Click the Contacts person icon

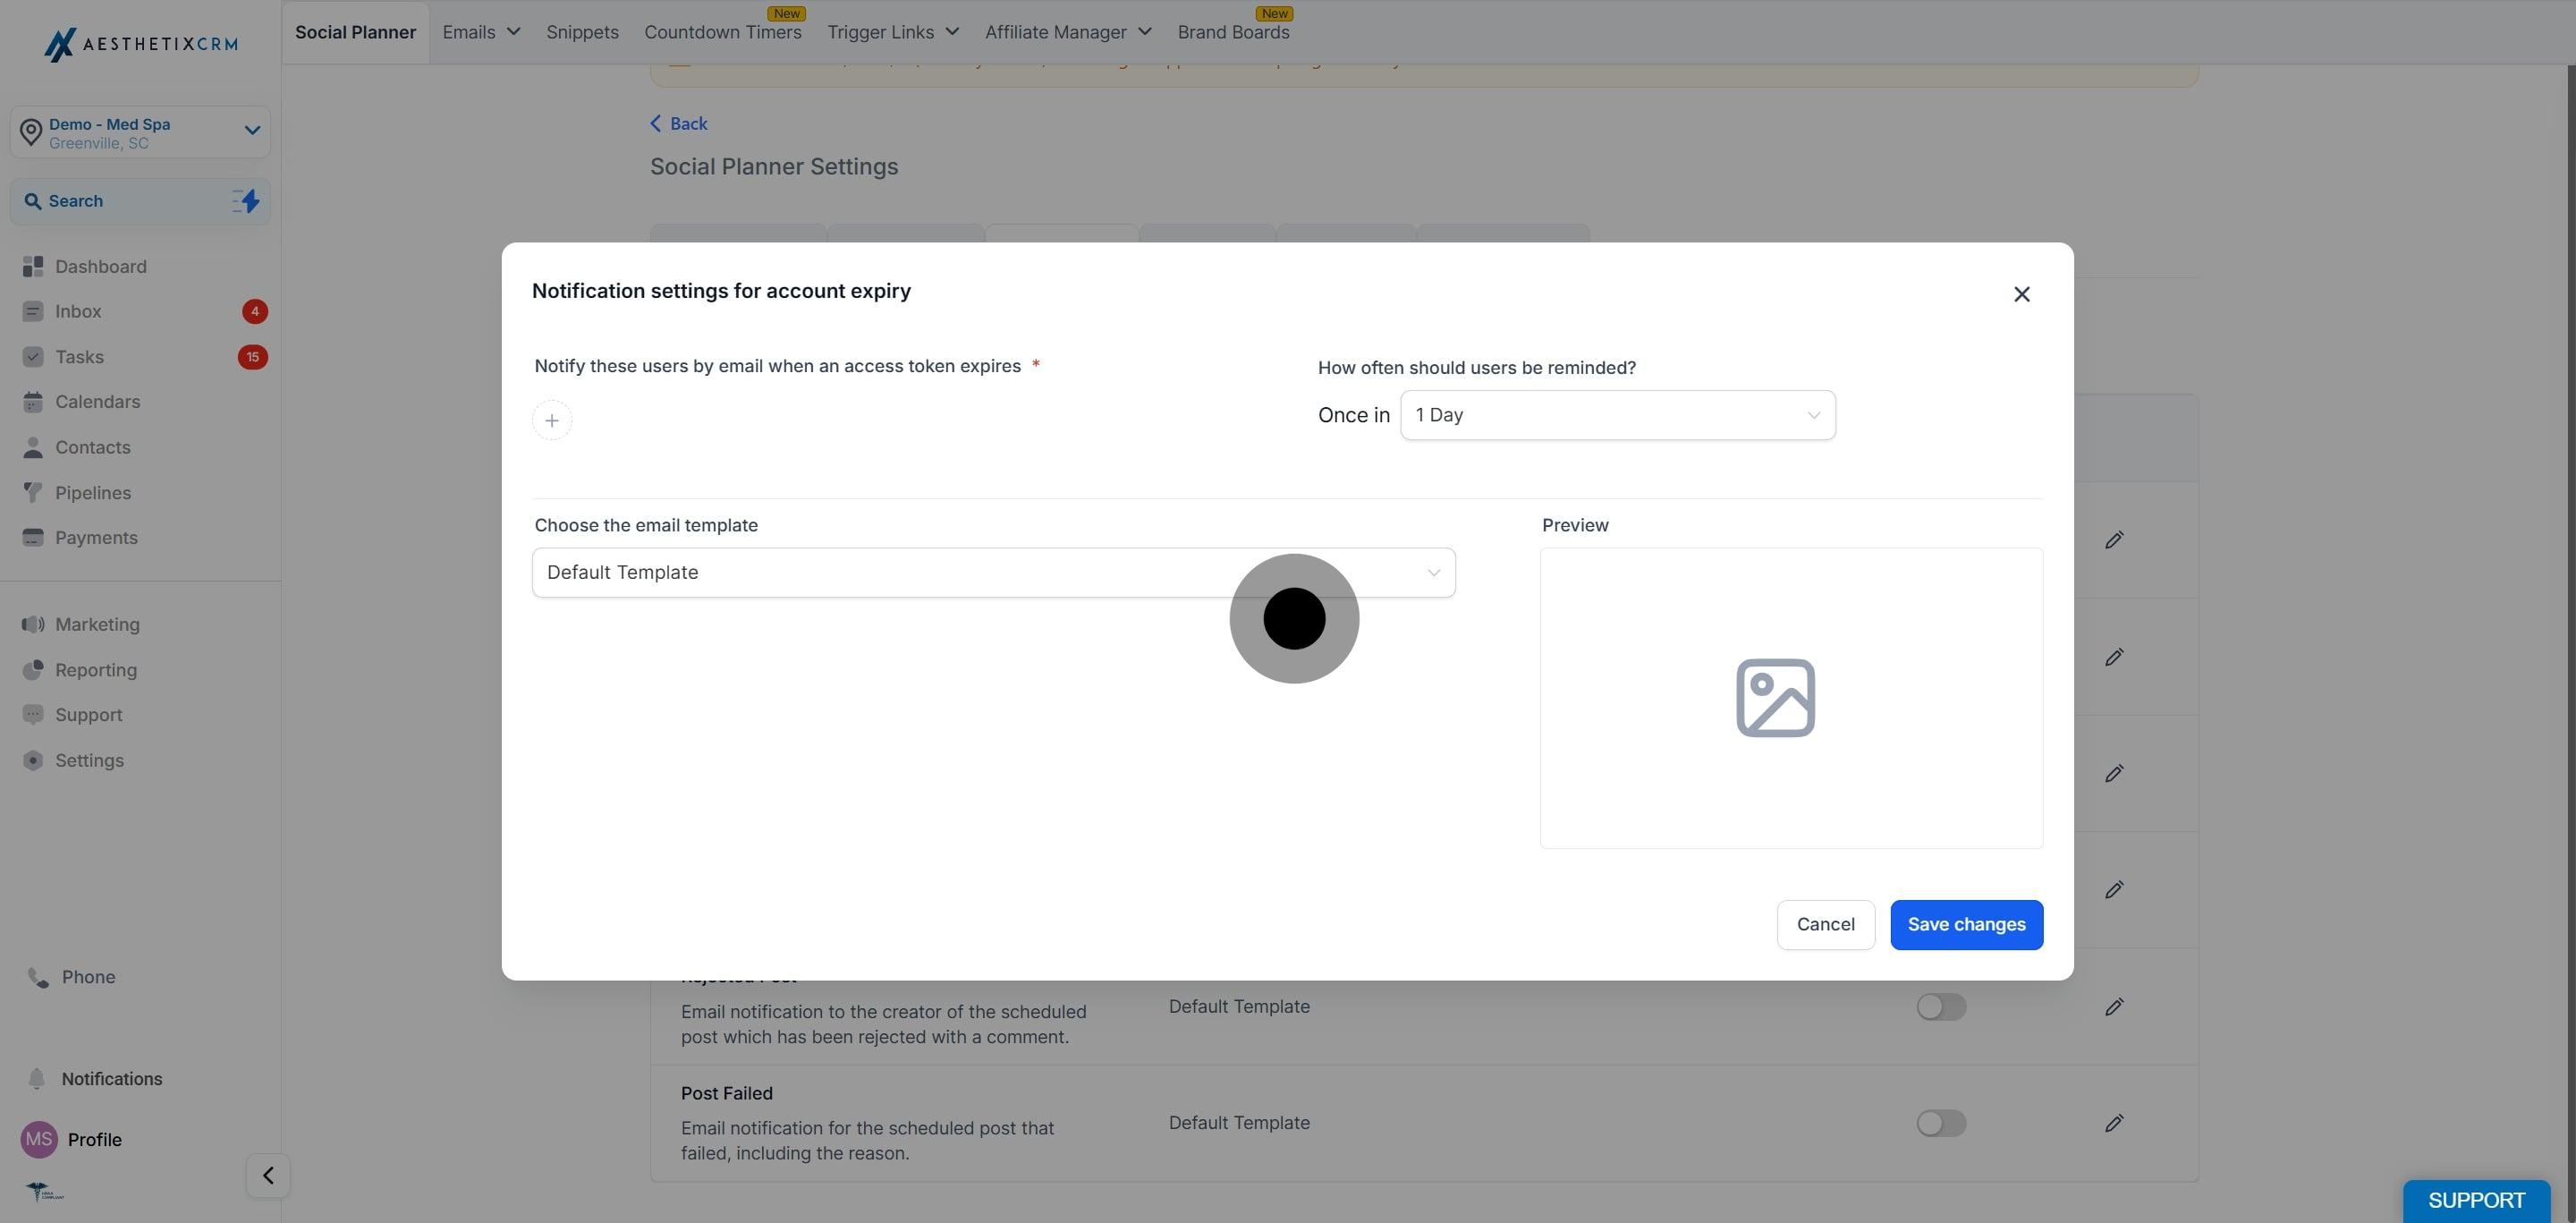point(33,447)
